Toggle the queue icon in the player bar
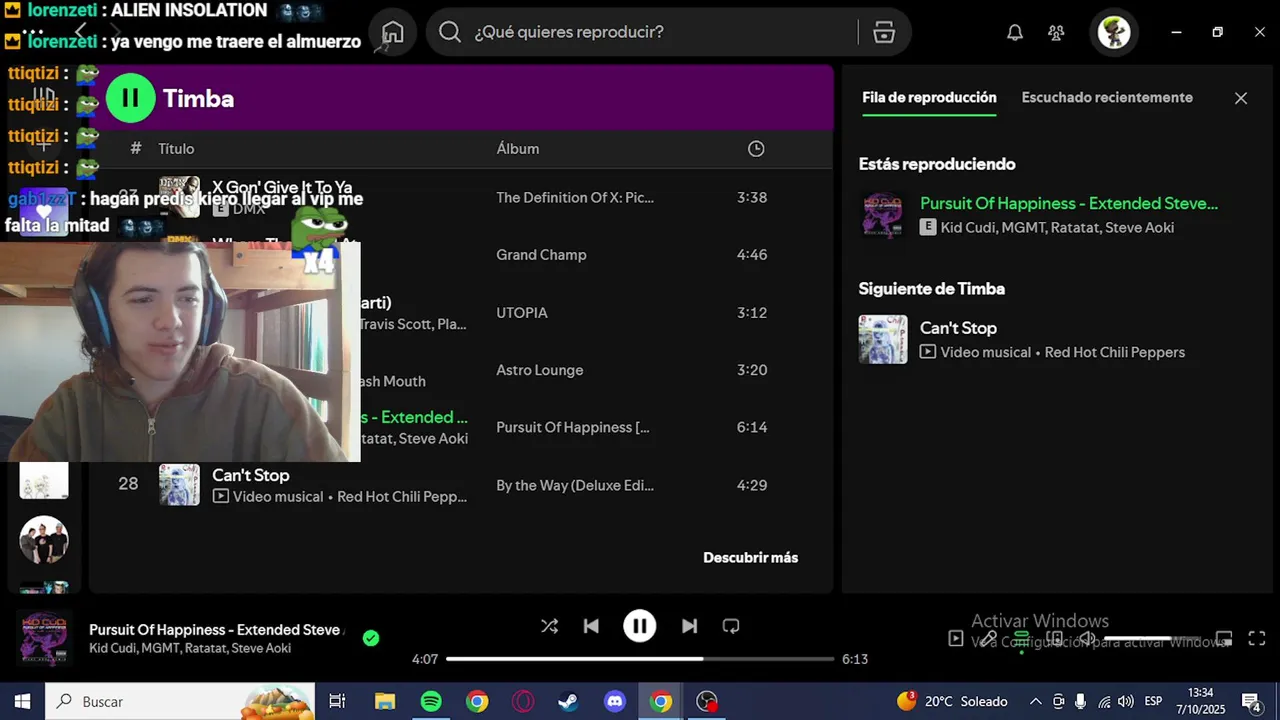This screenshot has width=1280, height=720. pyautogui.click(x=1021, y=638)
